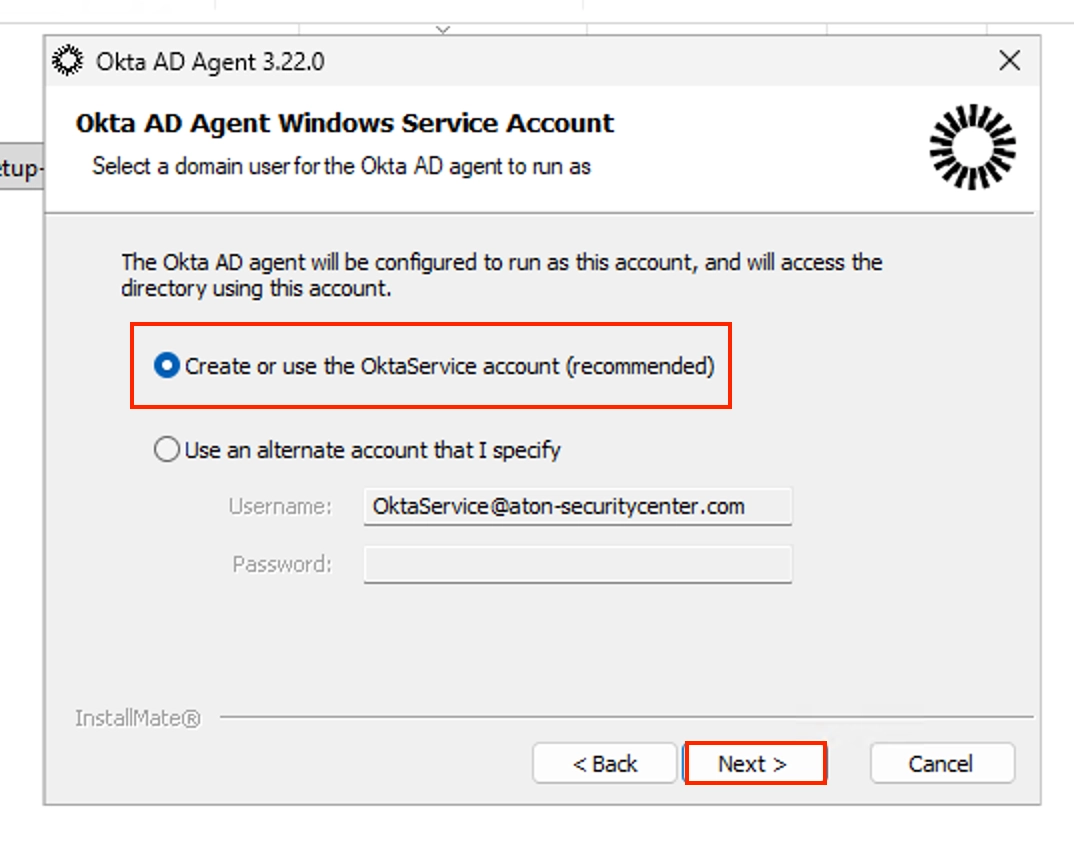The image size is (1074, 842).
Task: Click the title text Okta AD Agent 3.22.0
Action: point(210,62)
